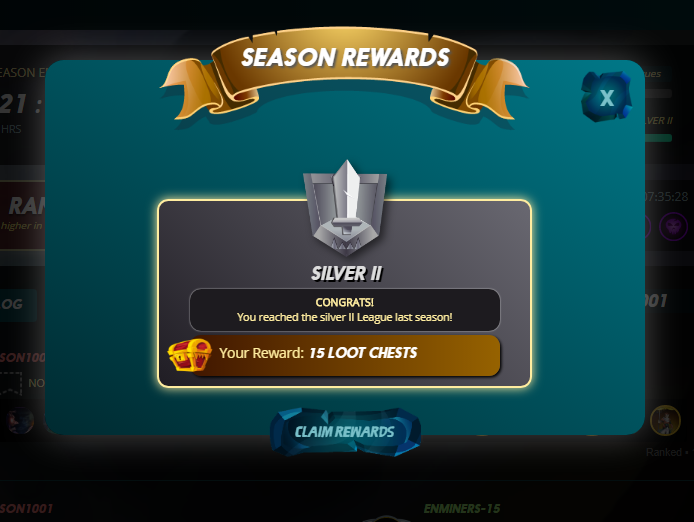Viewport: 694px width, 522px height.
Task: Click the golden loot chest icon
Action: point(189,355)
